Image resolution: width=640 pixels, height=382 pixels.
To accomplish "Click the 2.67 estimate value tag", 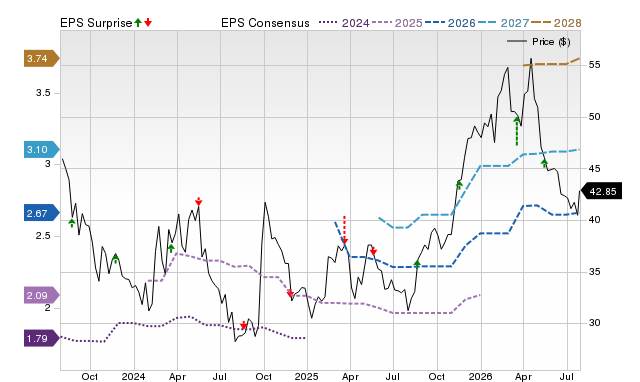I will (x=42, y=213).
